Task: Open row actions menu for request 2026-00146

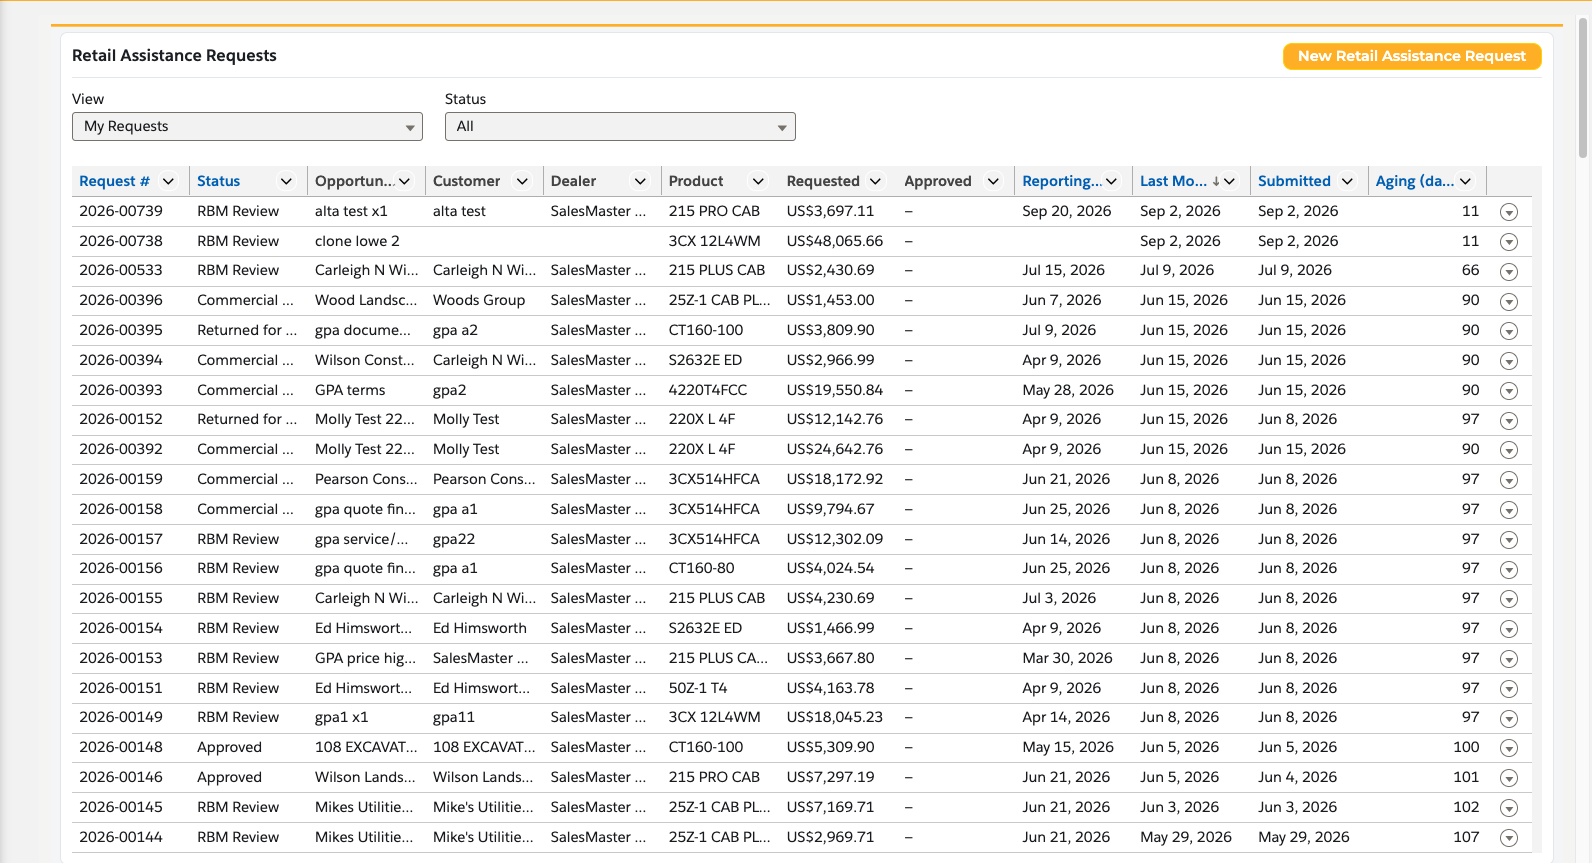Action: coord(1509,778)
